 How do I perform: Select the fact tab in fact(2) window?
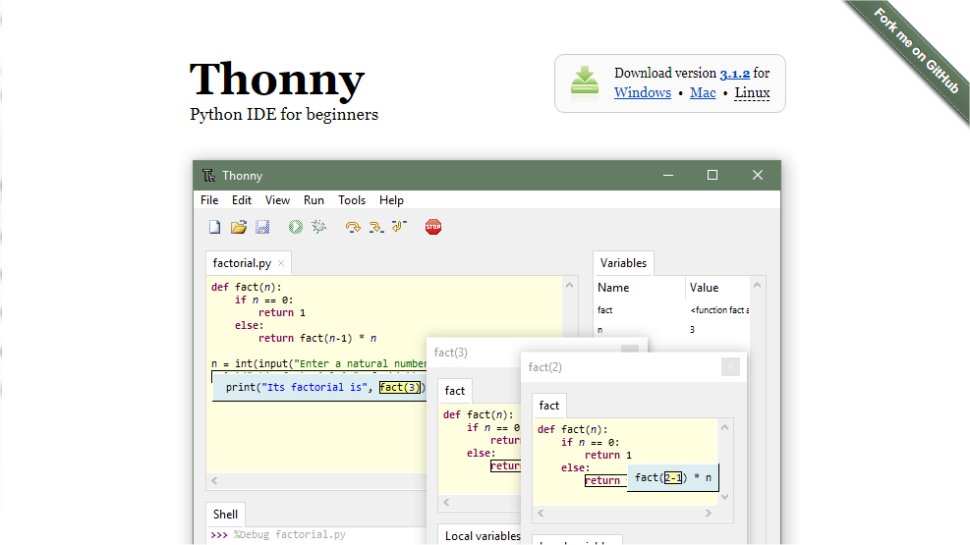549,405
